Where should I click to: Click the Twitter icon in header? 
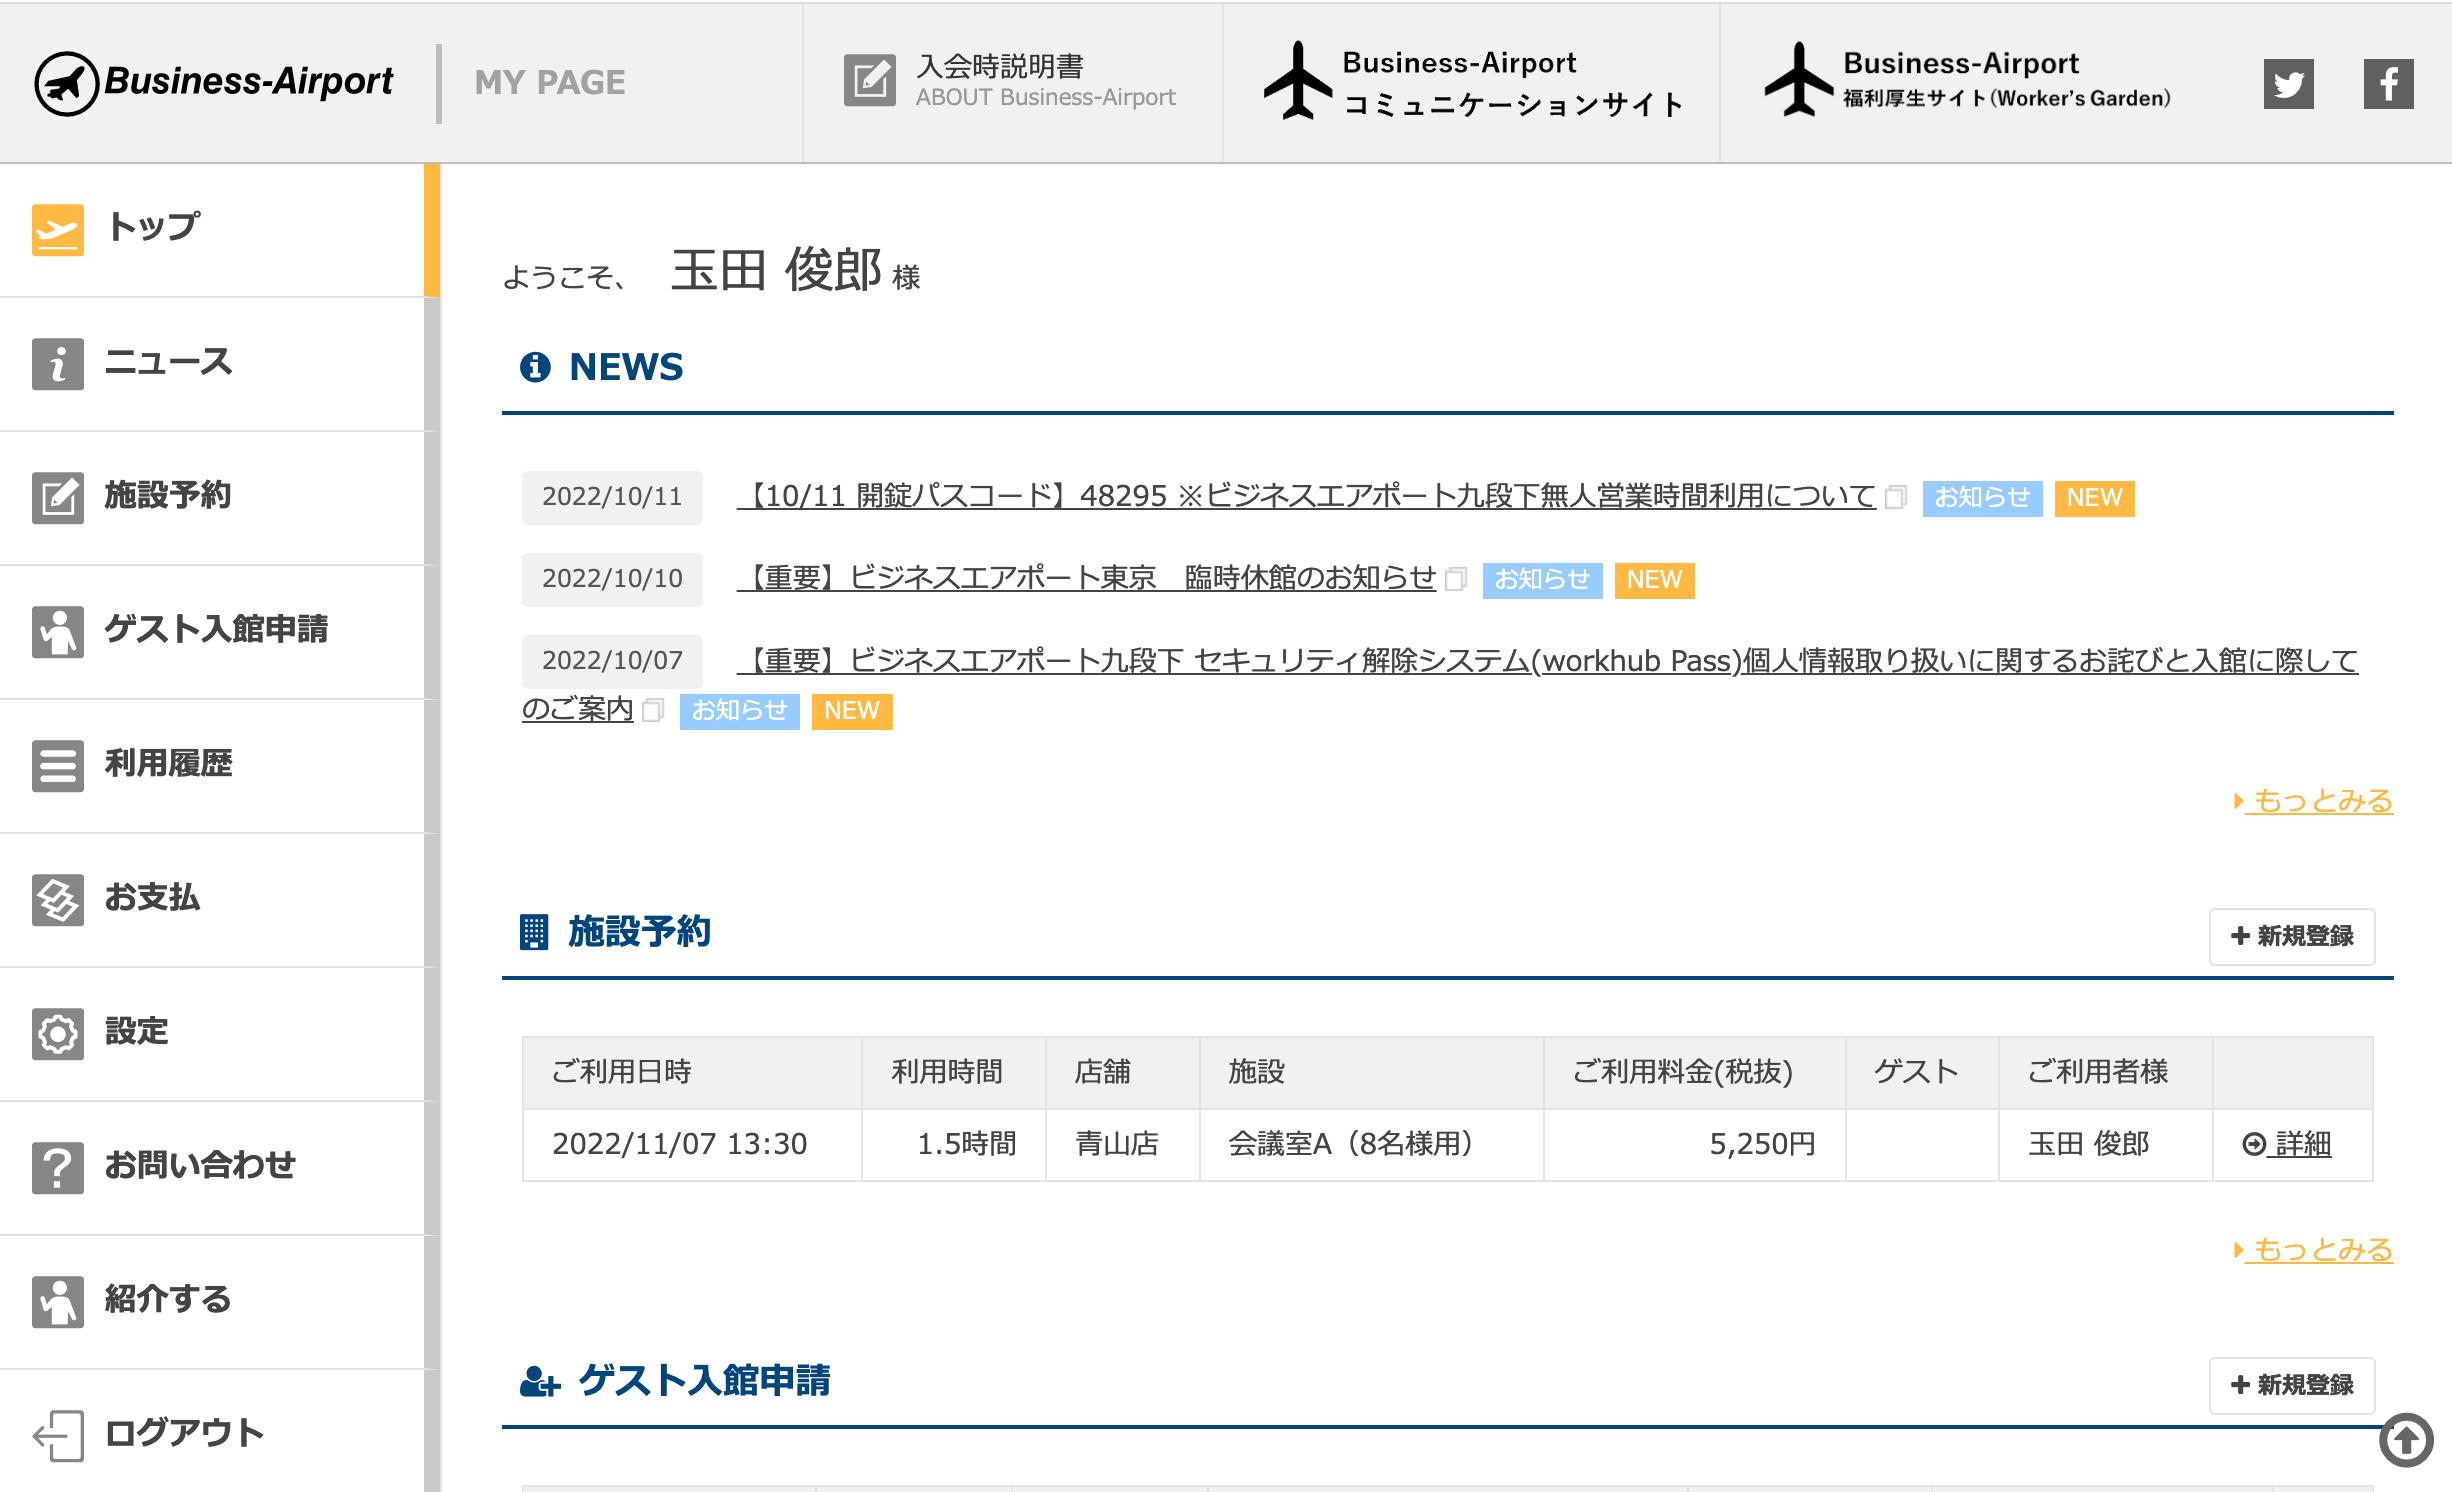click(x=2288, y=83)
